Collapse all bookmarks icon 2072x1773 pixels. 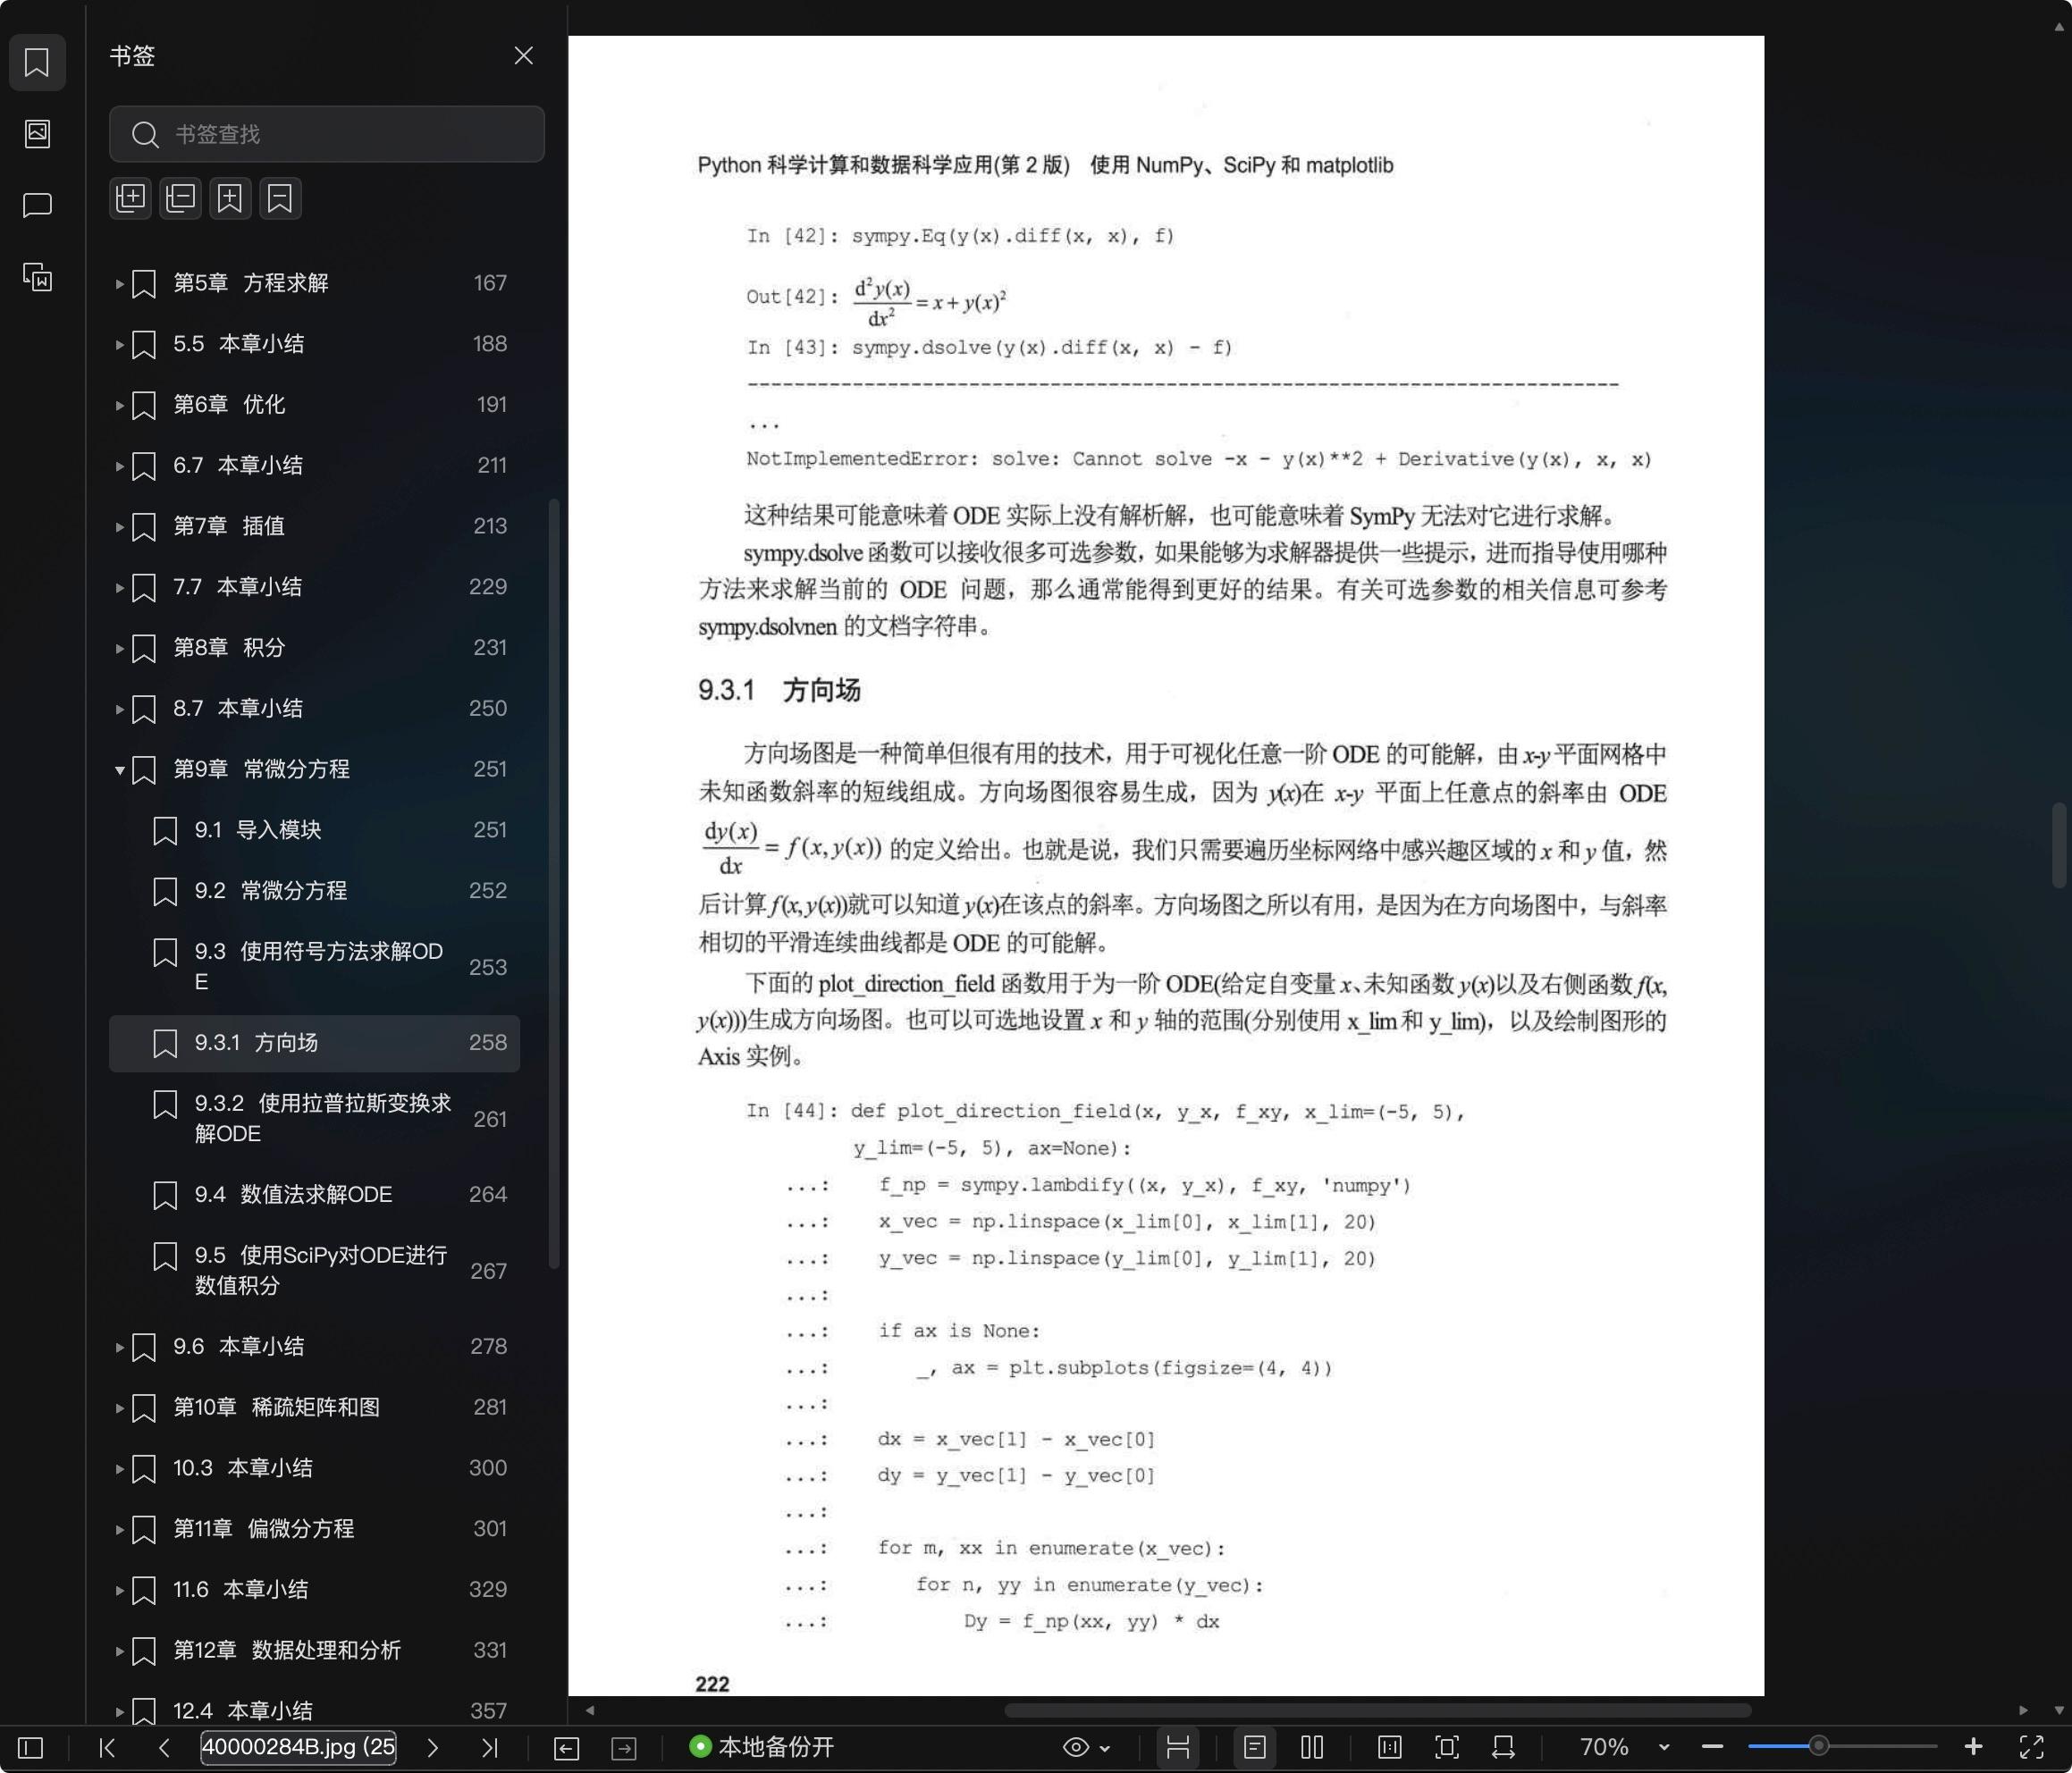coord(180,198)
